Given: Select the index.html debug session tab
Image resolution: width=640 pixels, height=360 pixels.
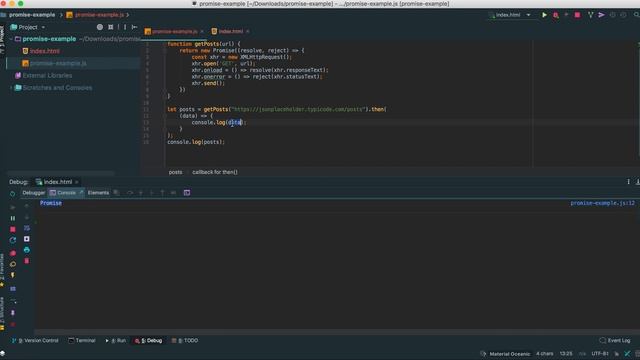Looking at the screenshot, I should [57, 182].
